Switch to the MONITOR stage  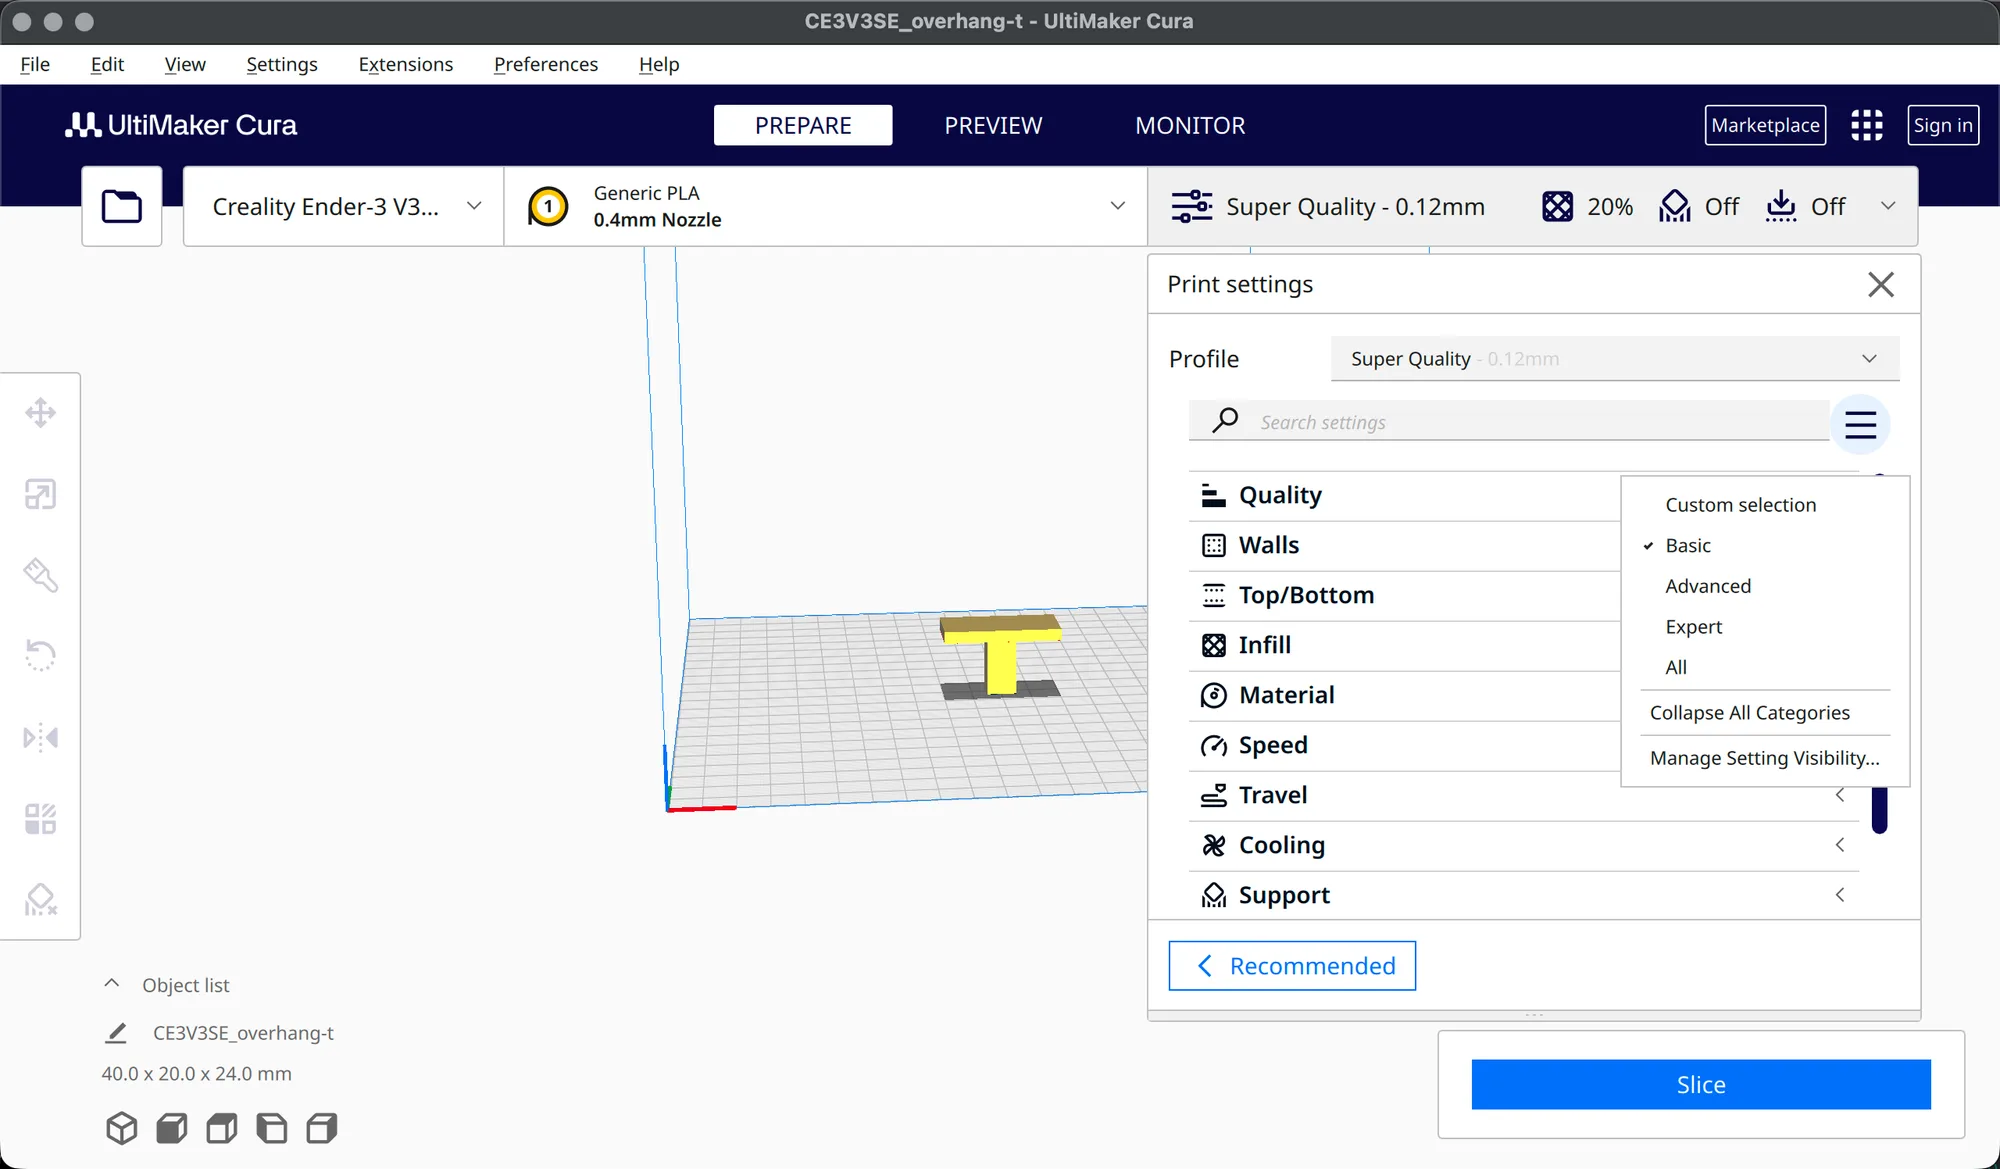(1190, 125)
